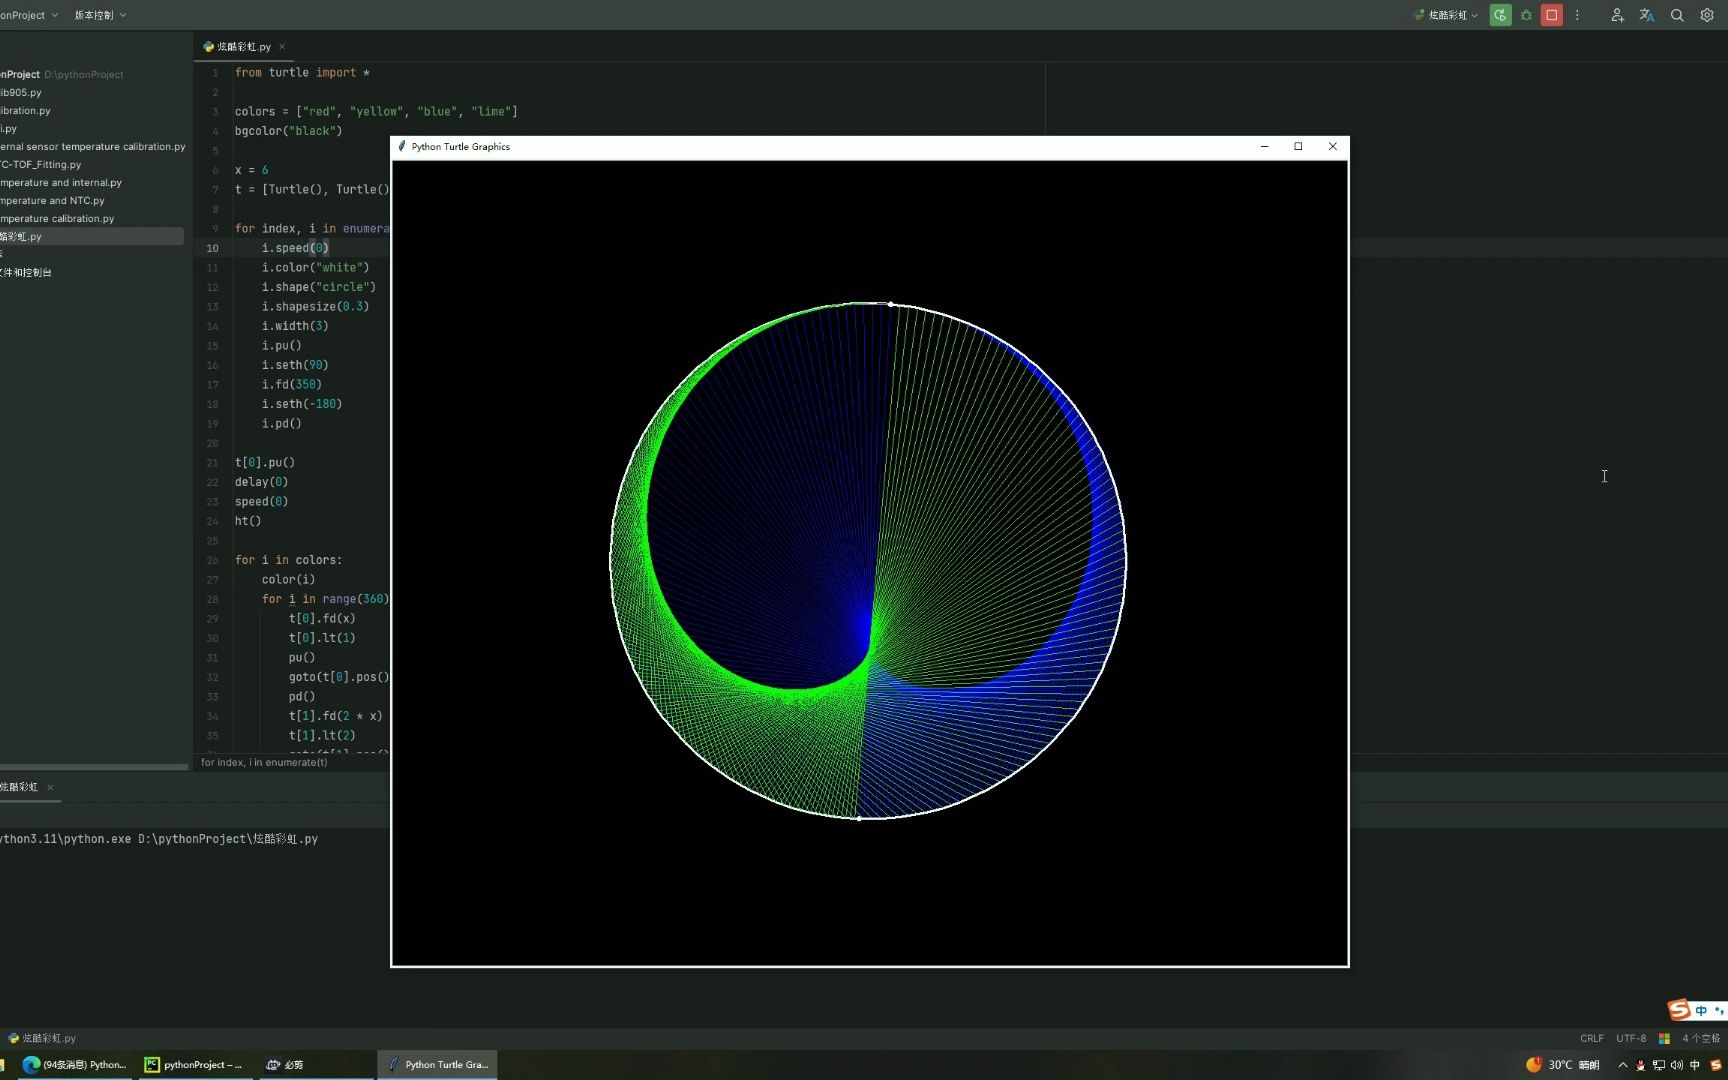Click the translation icon in the toolbar

point(1647,15)
